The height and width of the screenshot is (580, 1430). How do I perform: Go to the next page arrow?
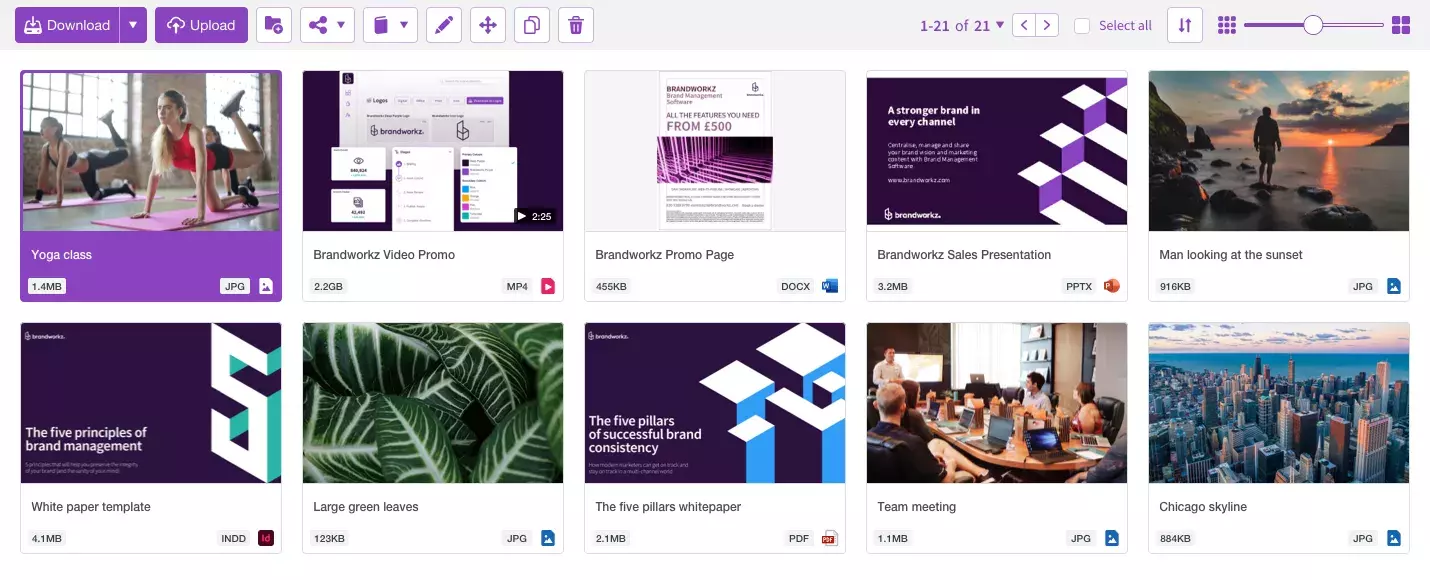1047,25
